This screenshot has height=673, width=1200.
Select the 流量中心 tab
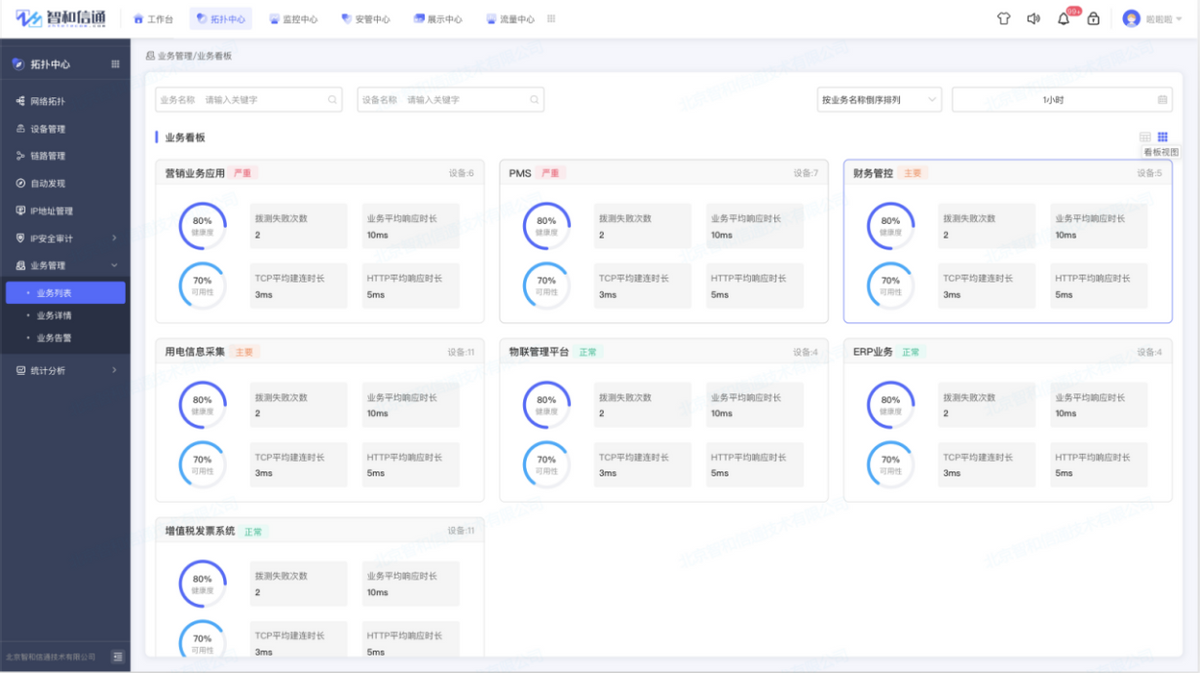click(510, 19)
